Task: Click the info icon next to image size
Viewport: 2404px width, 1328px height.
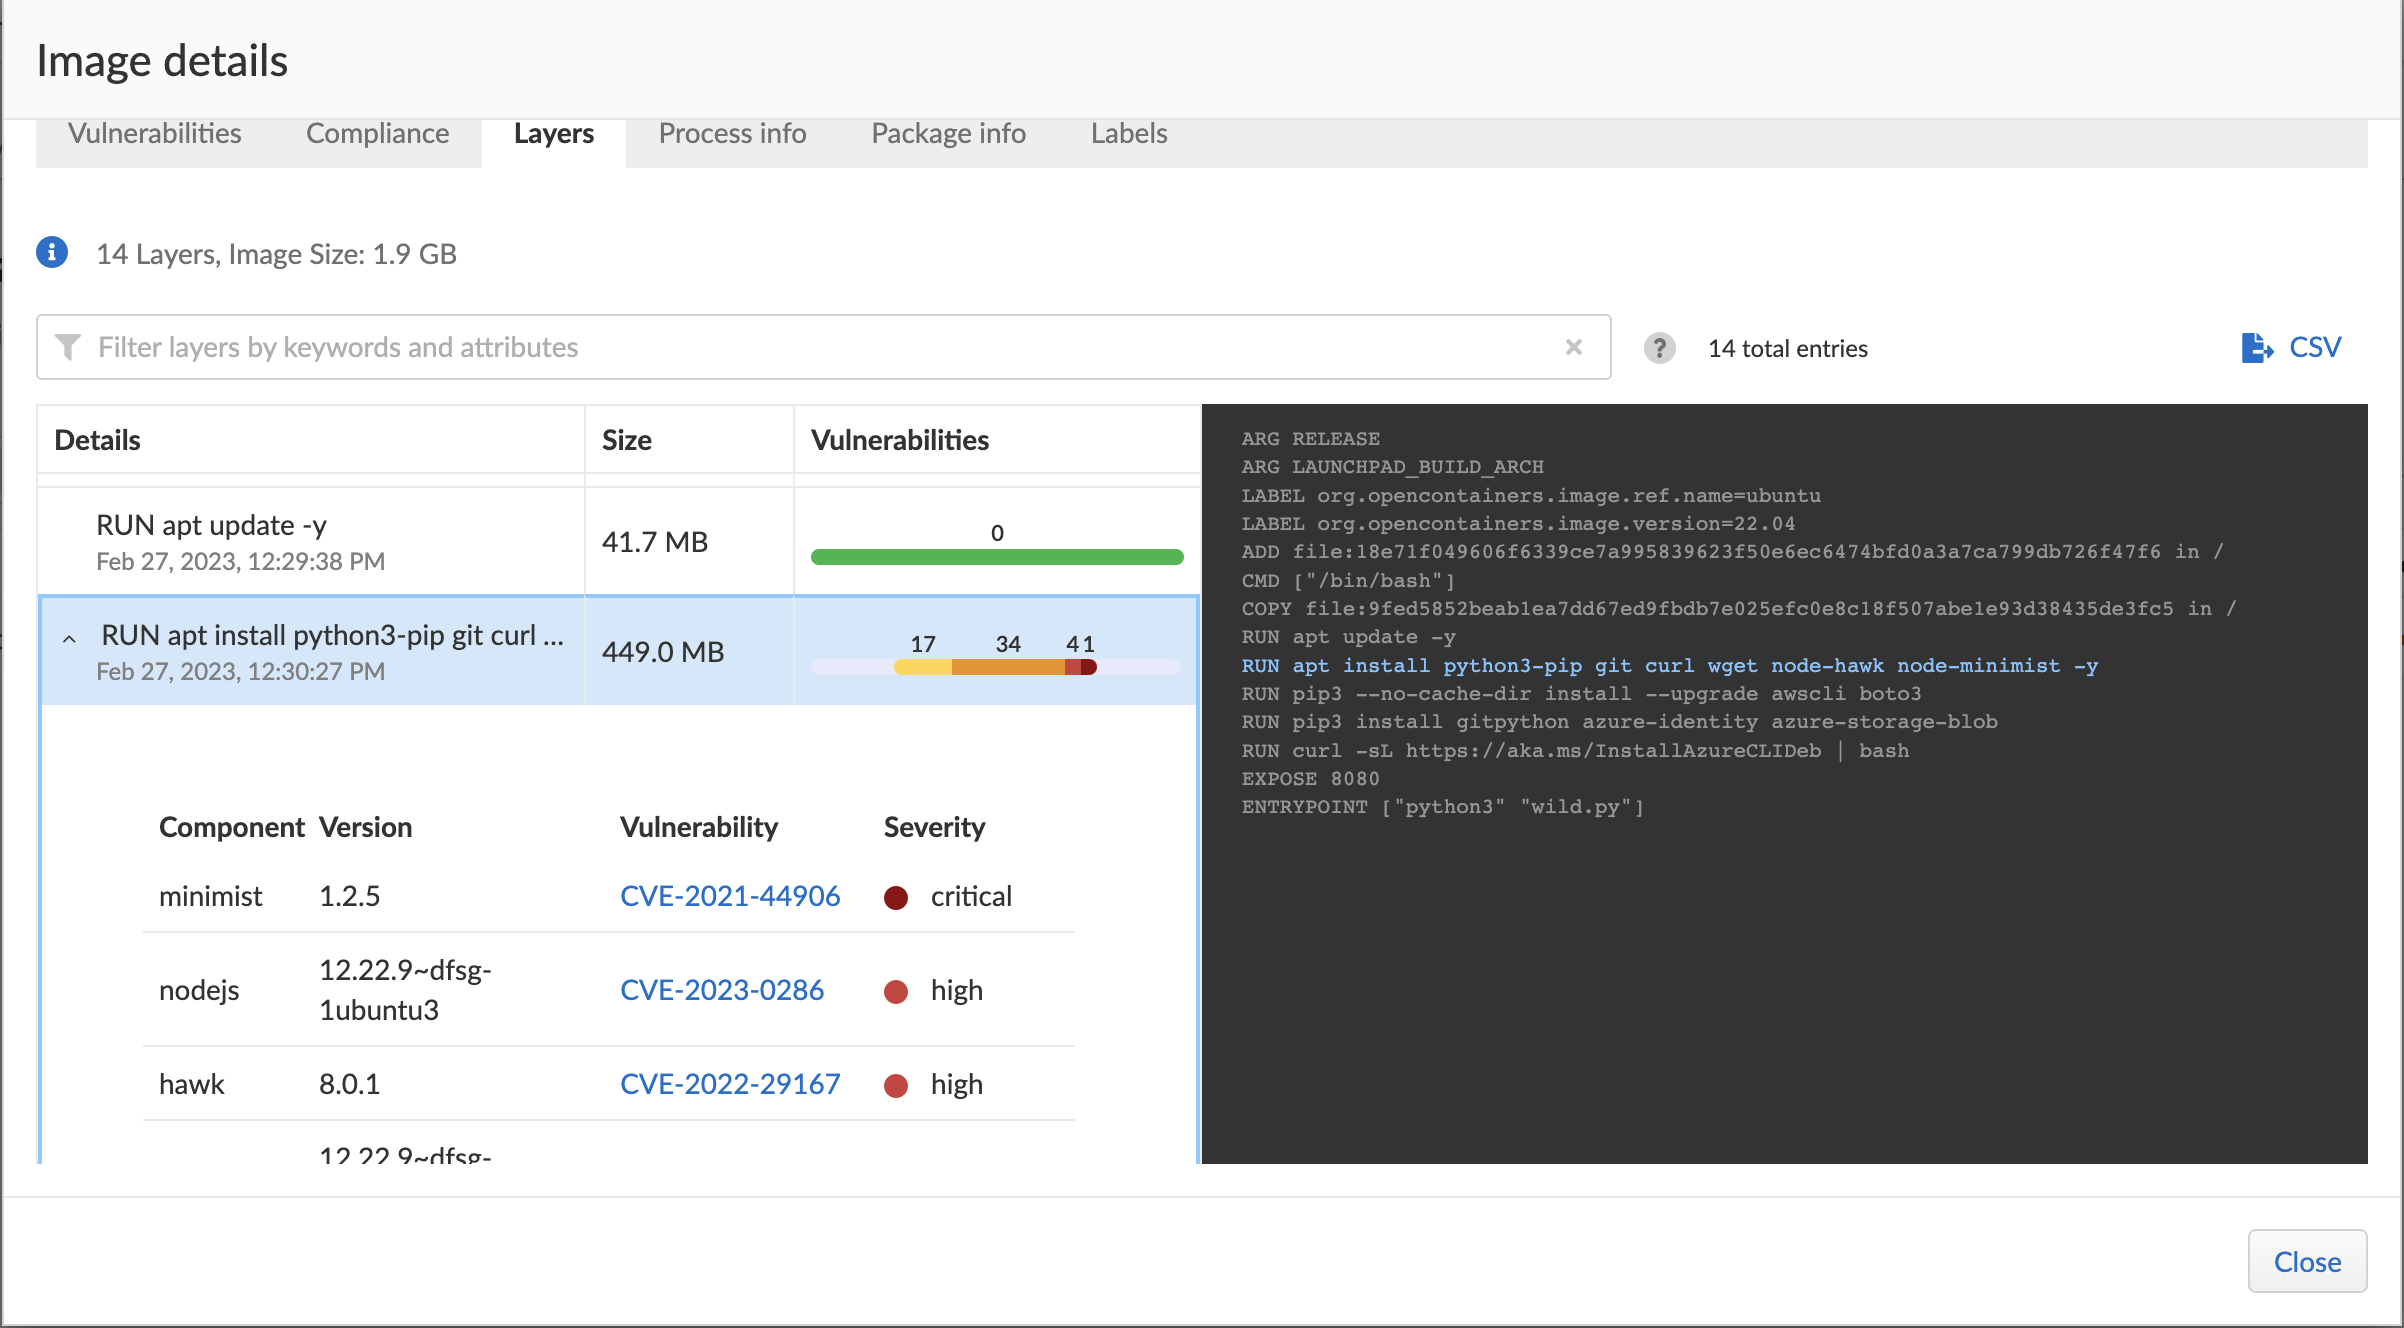Action: point(57,252)
